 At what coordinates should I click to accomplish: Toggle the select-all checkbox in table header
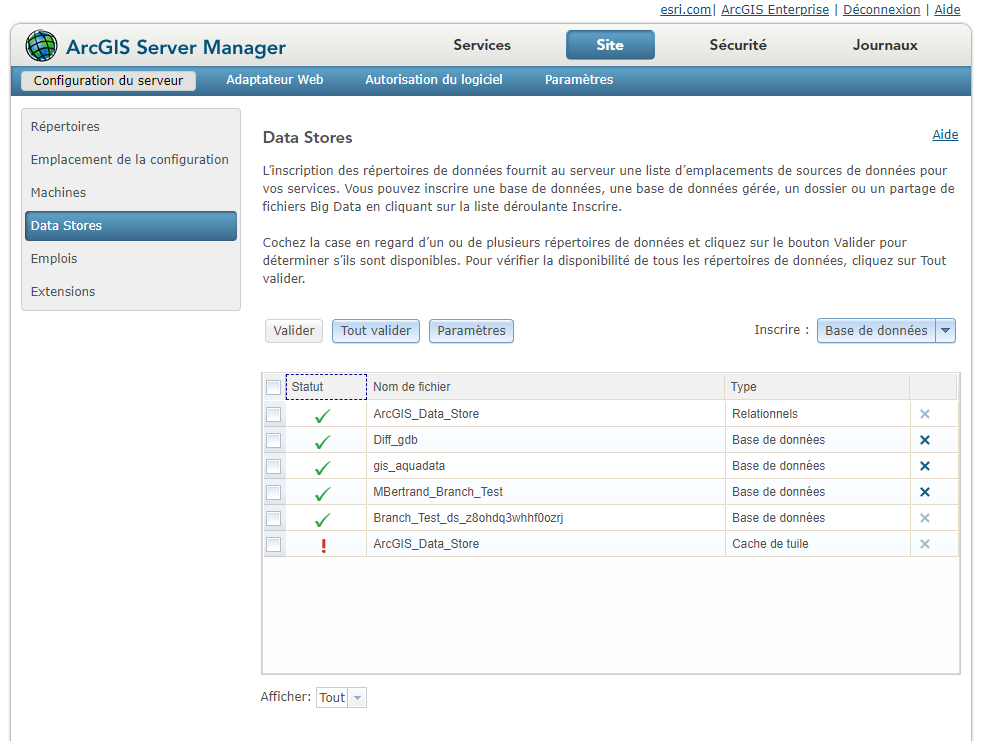273,387
